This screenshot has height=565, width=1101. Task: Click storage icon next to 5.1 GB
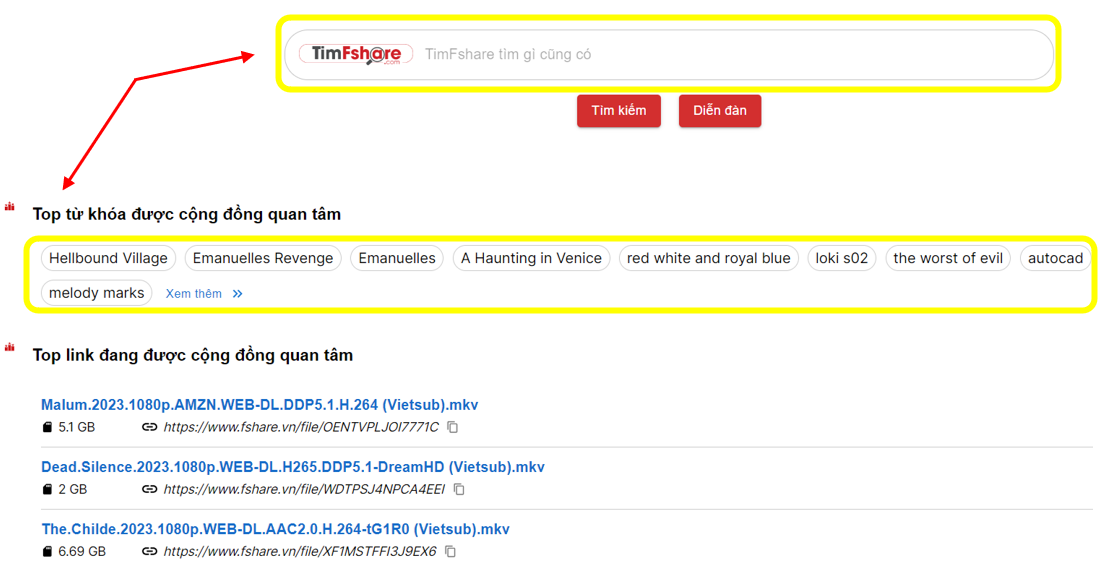[47, 427]
